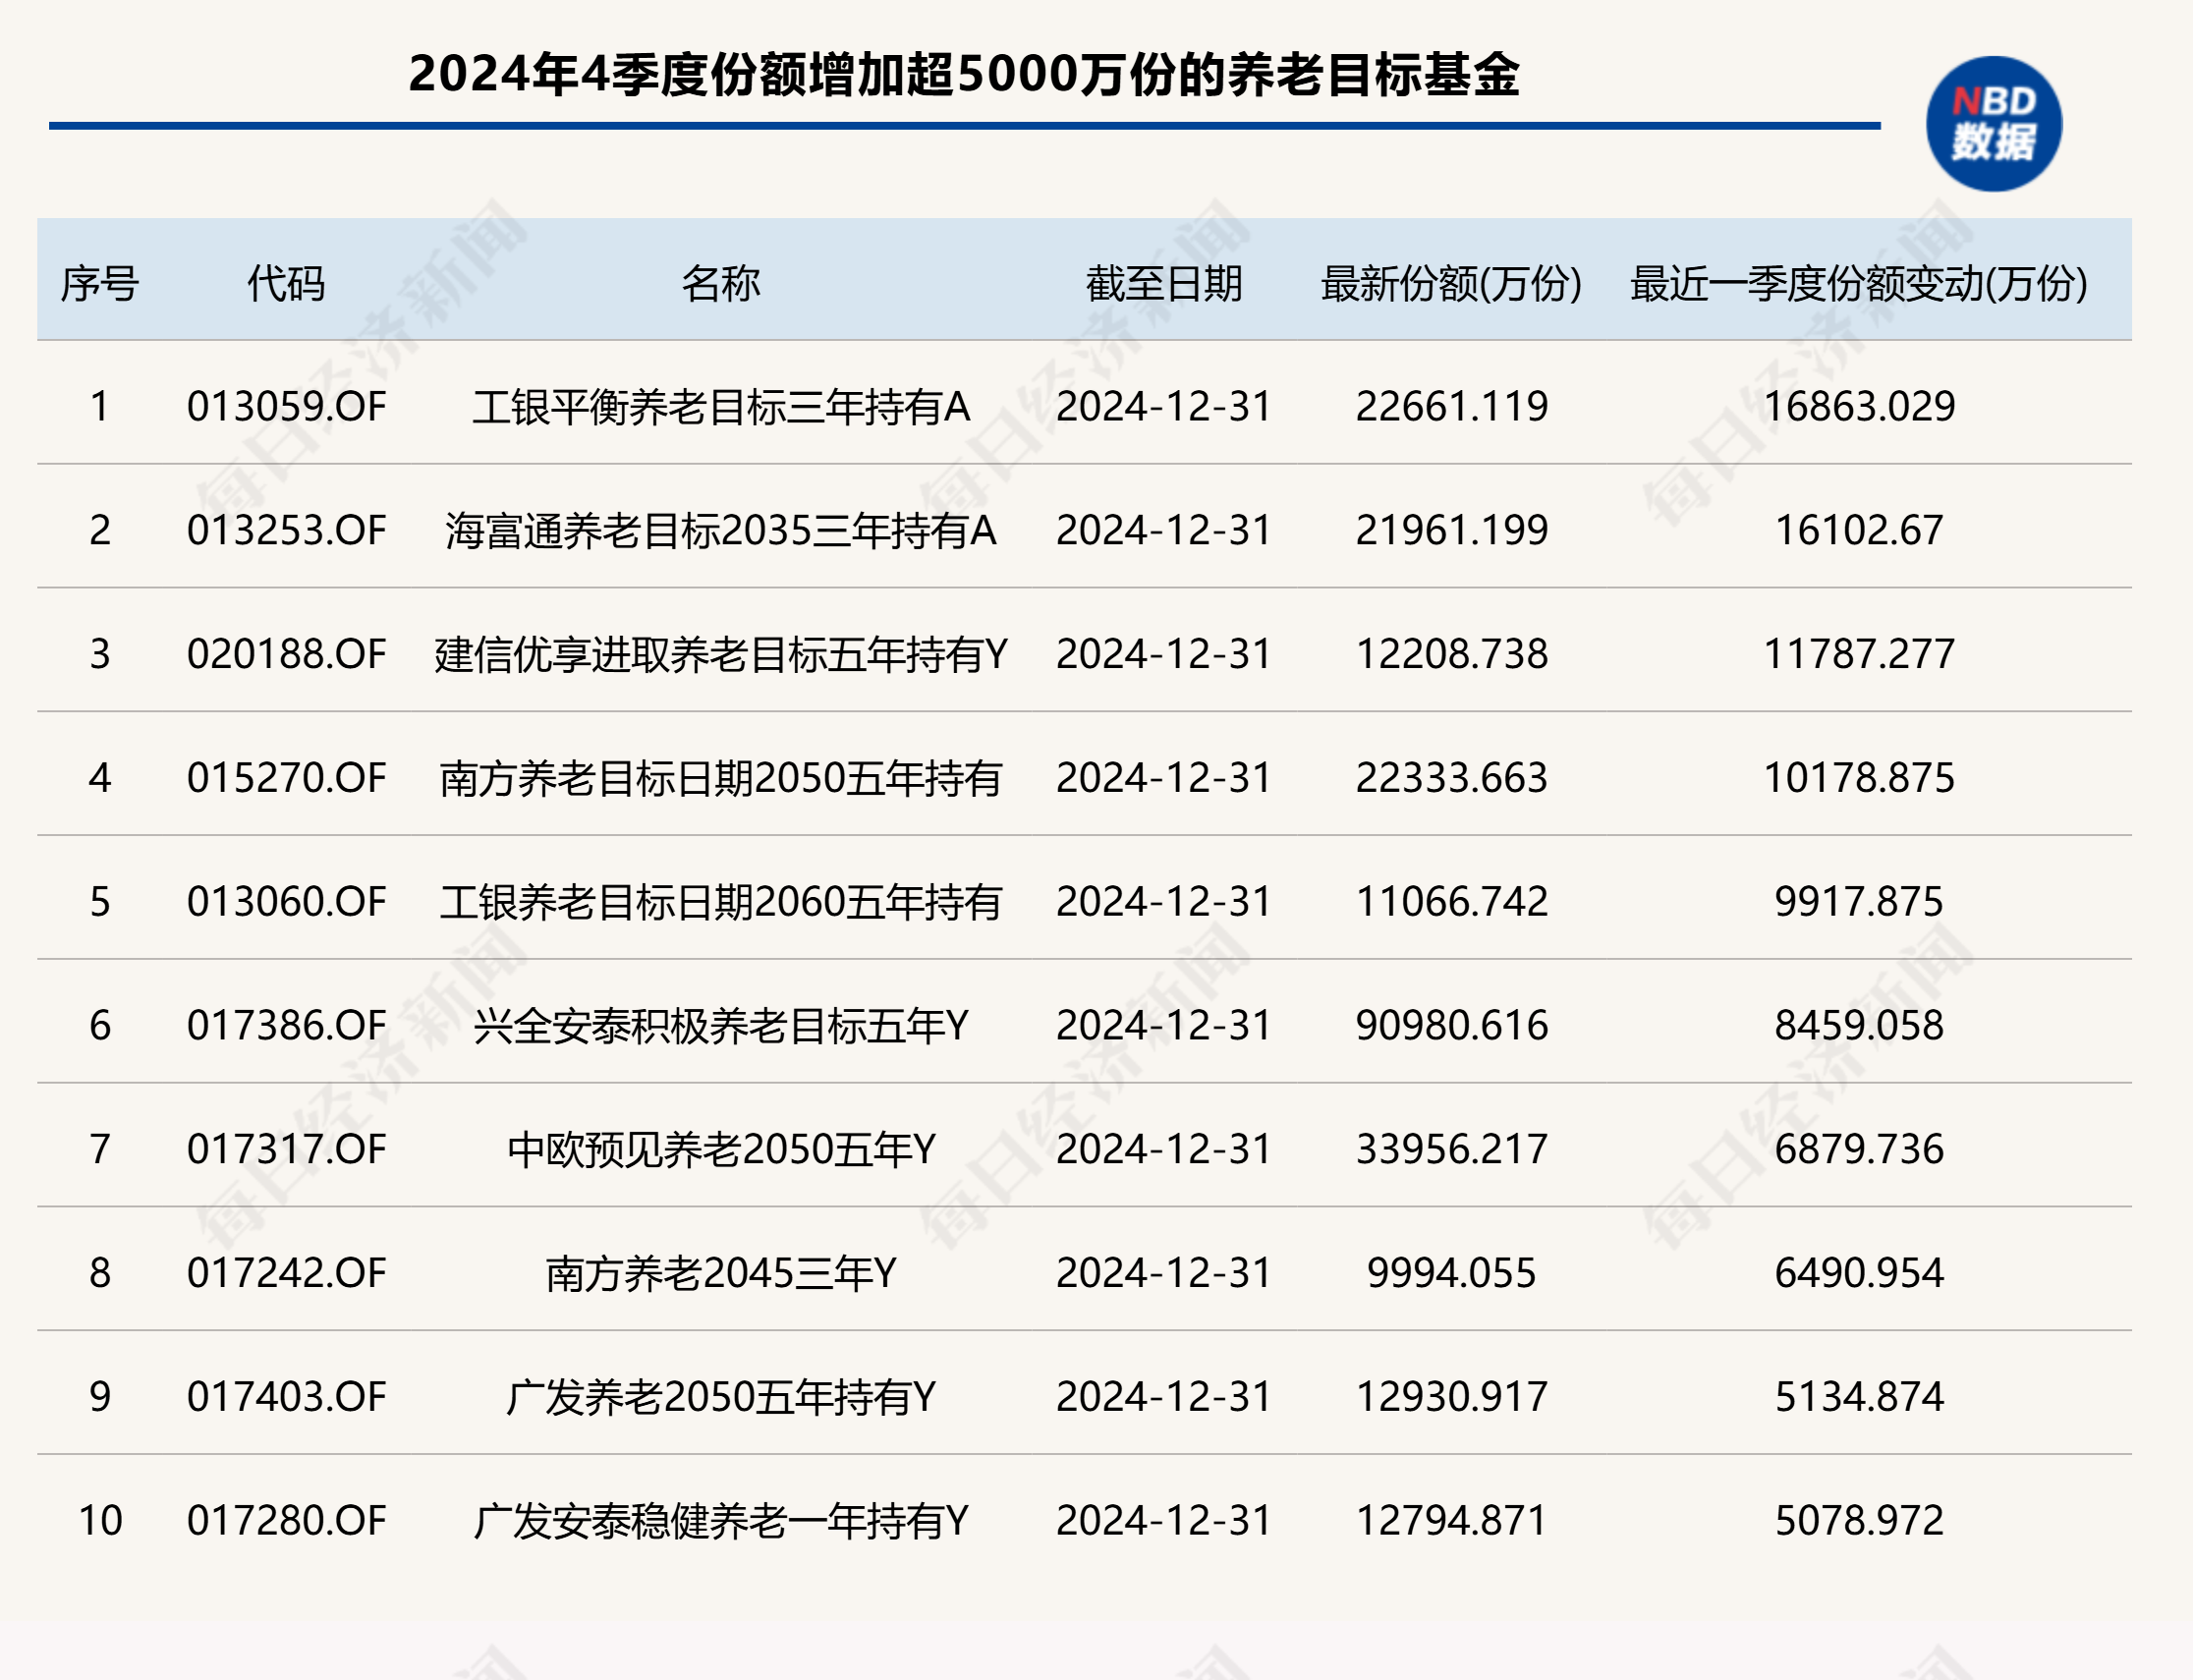Click latest share value 33956.217

(1451, 1151)
